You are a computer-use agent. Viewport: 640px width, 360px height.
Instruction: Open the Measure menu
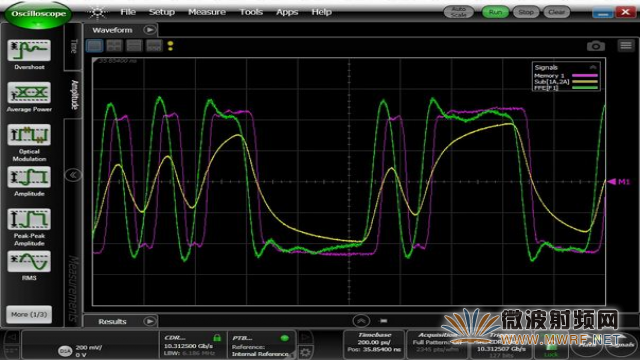pos(207,12)
